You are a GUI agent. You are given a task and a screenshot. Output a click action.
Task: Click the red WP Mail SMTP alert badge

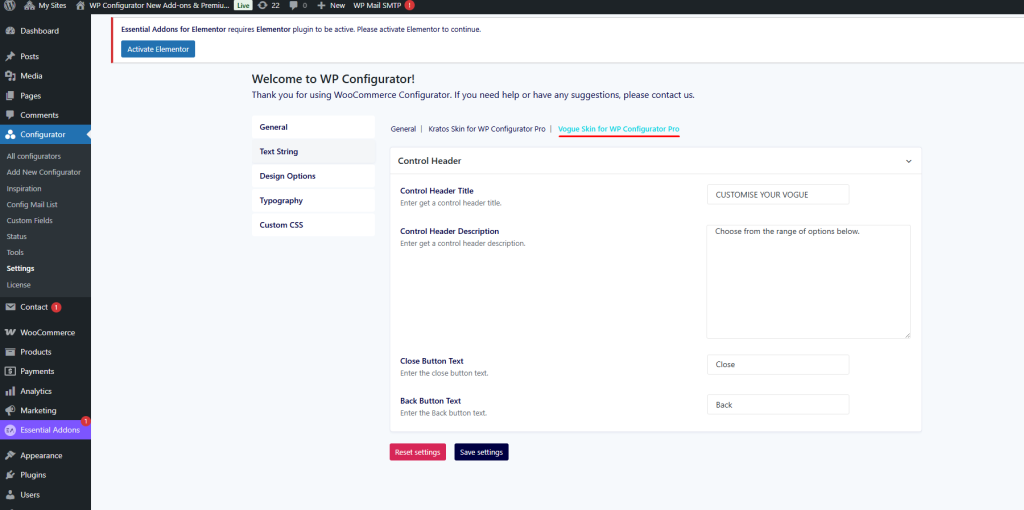[409, 5]
